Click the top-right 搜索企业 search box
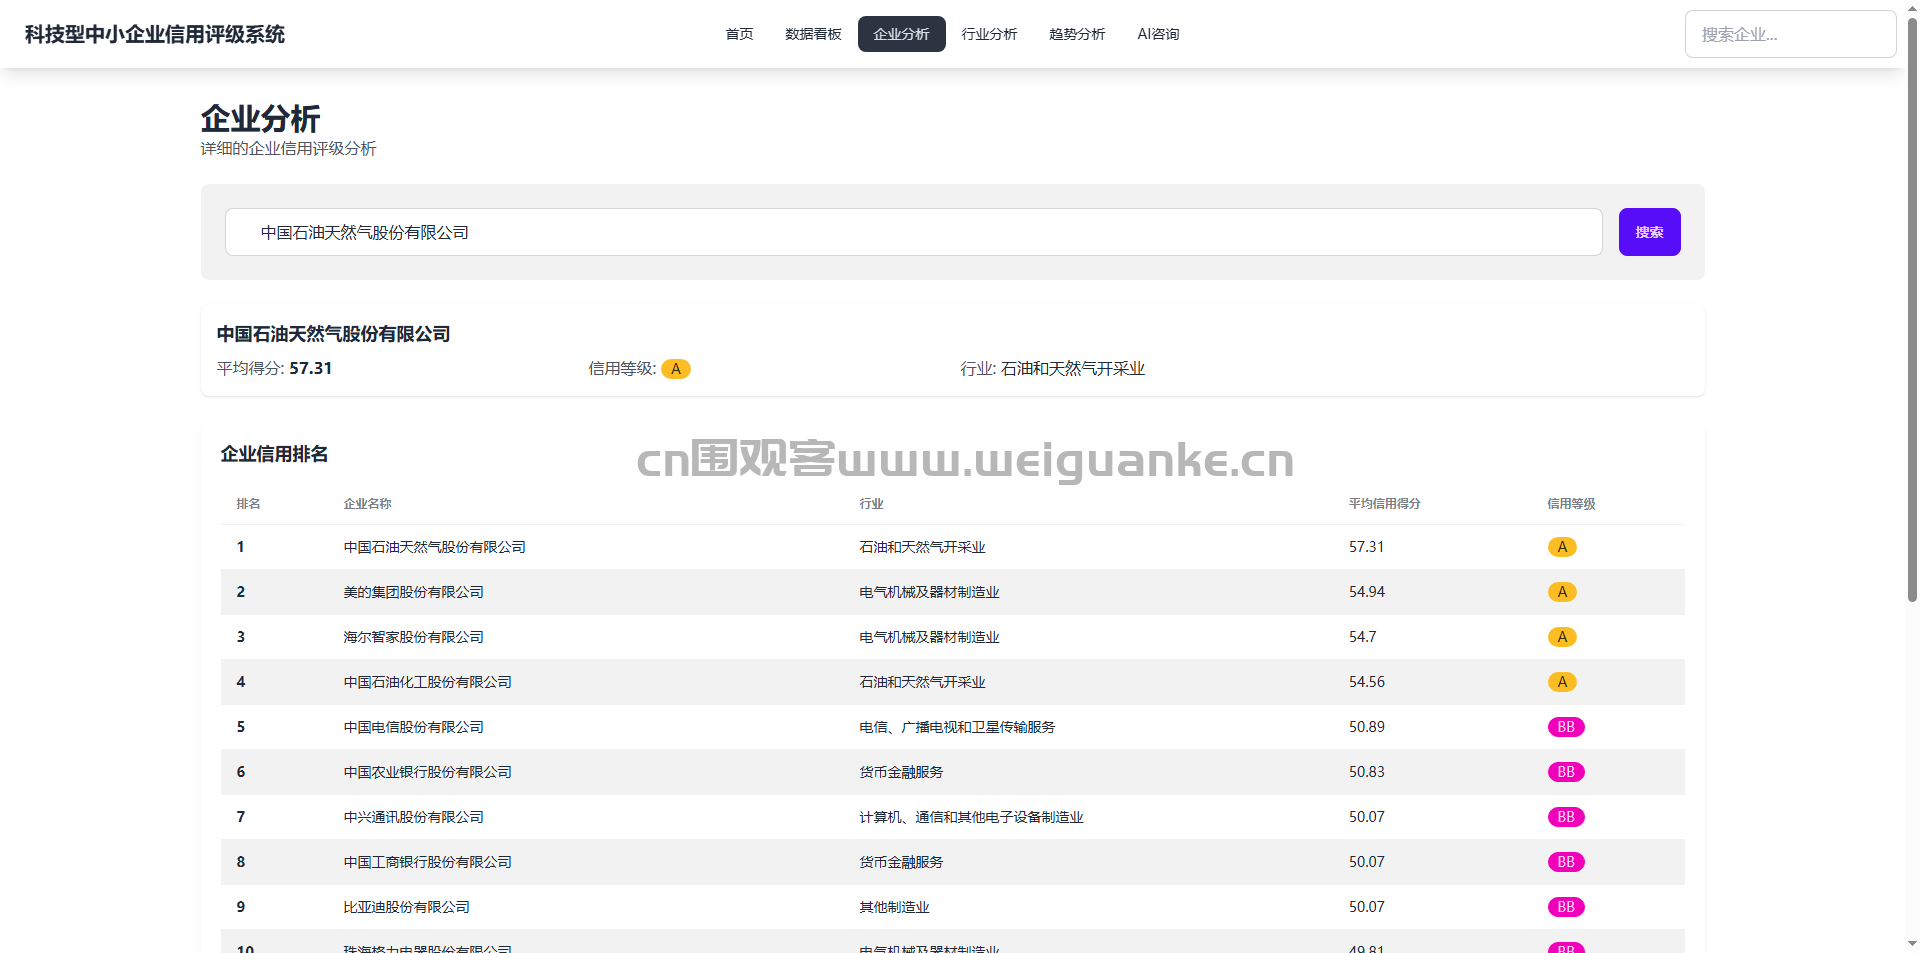 tap(1789, 34)
